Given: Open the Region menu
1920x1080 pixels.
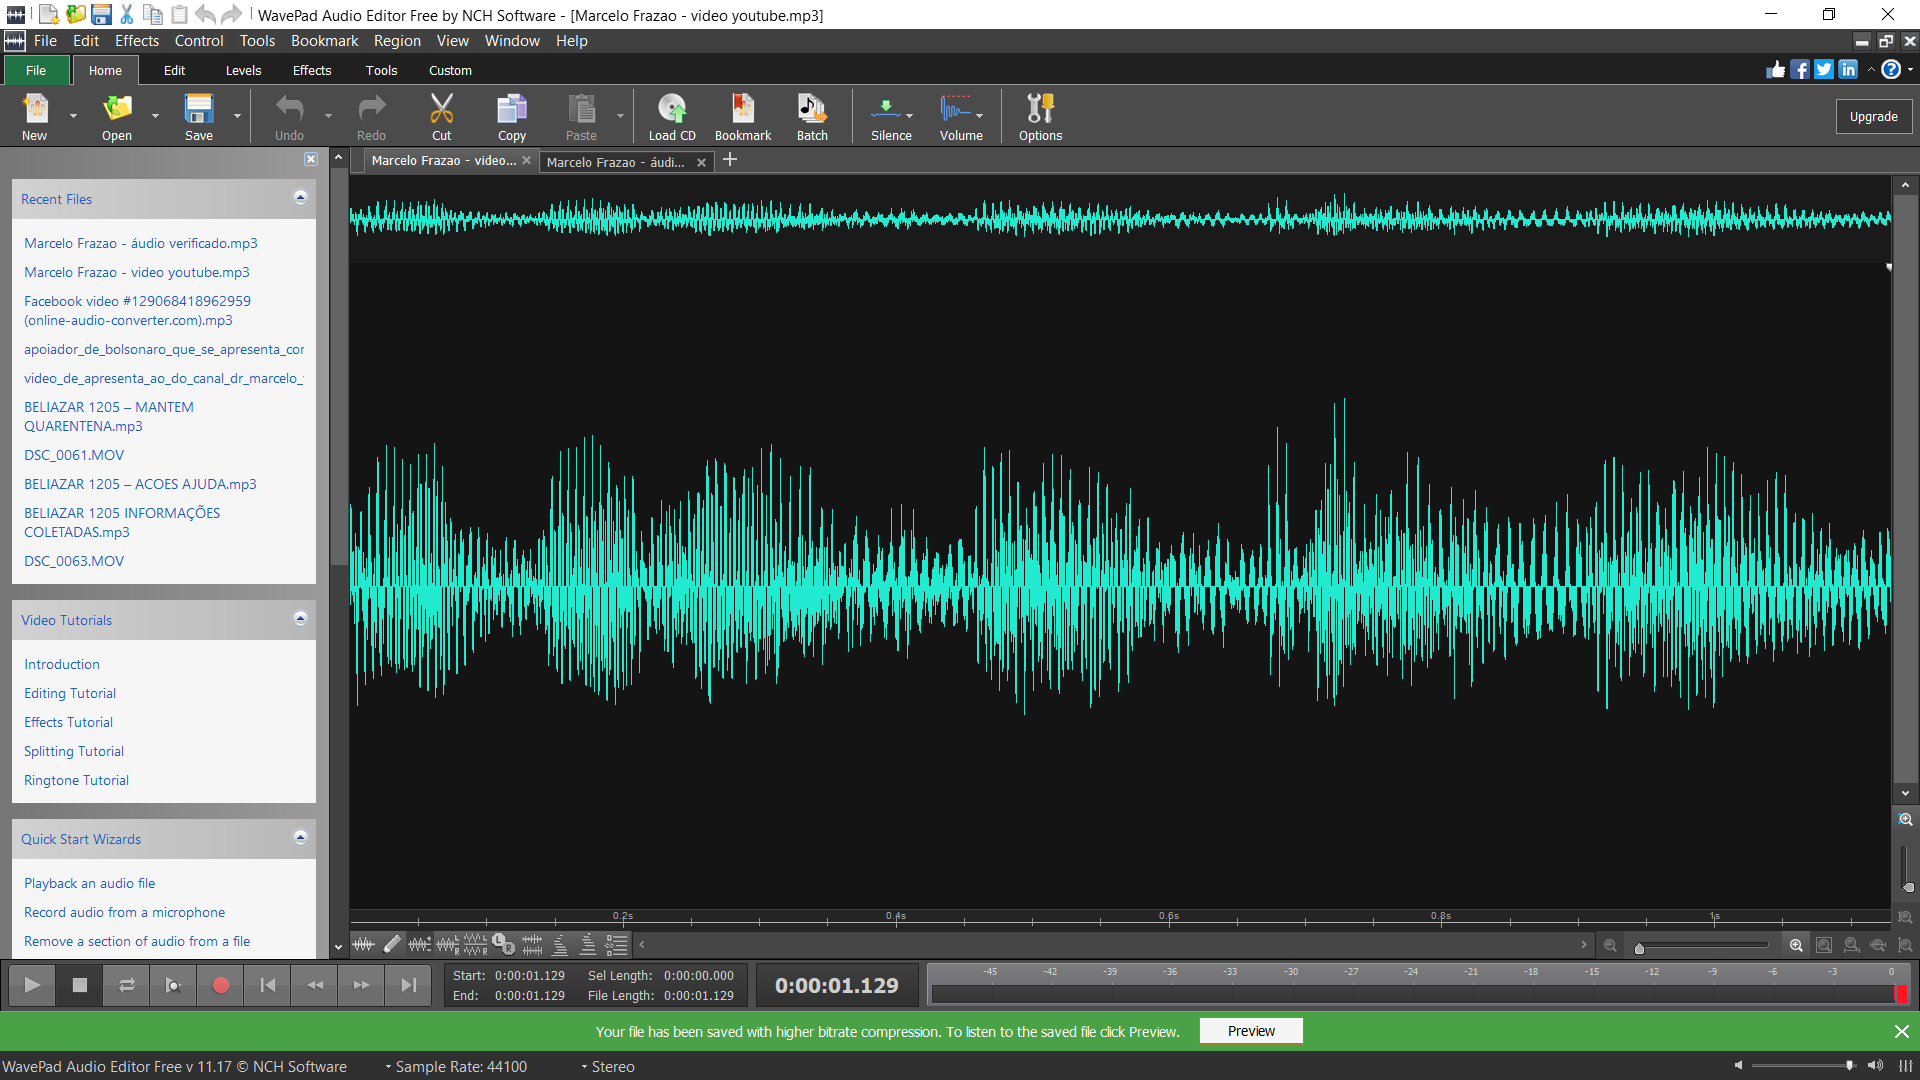Looking at the screenshot, I should [x=397, y=40].
